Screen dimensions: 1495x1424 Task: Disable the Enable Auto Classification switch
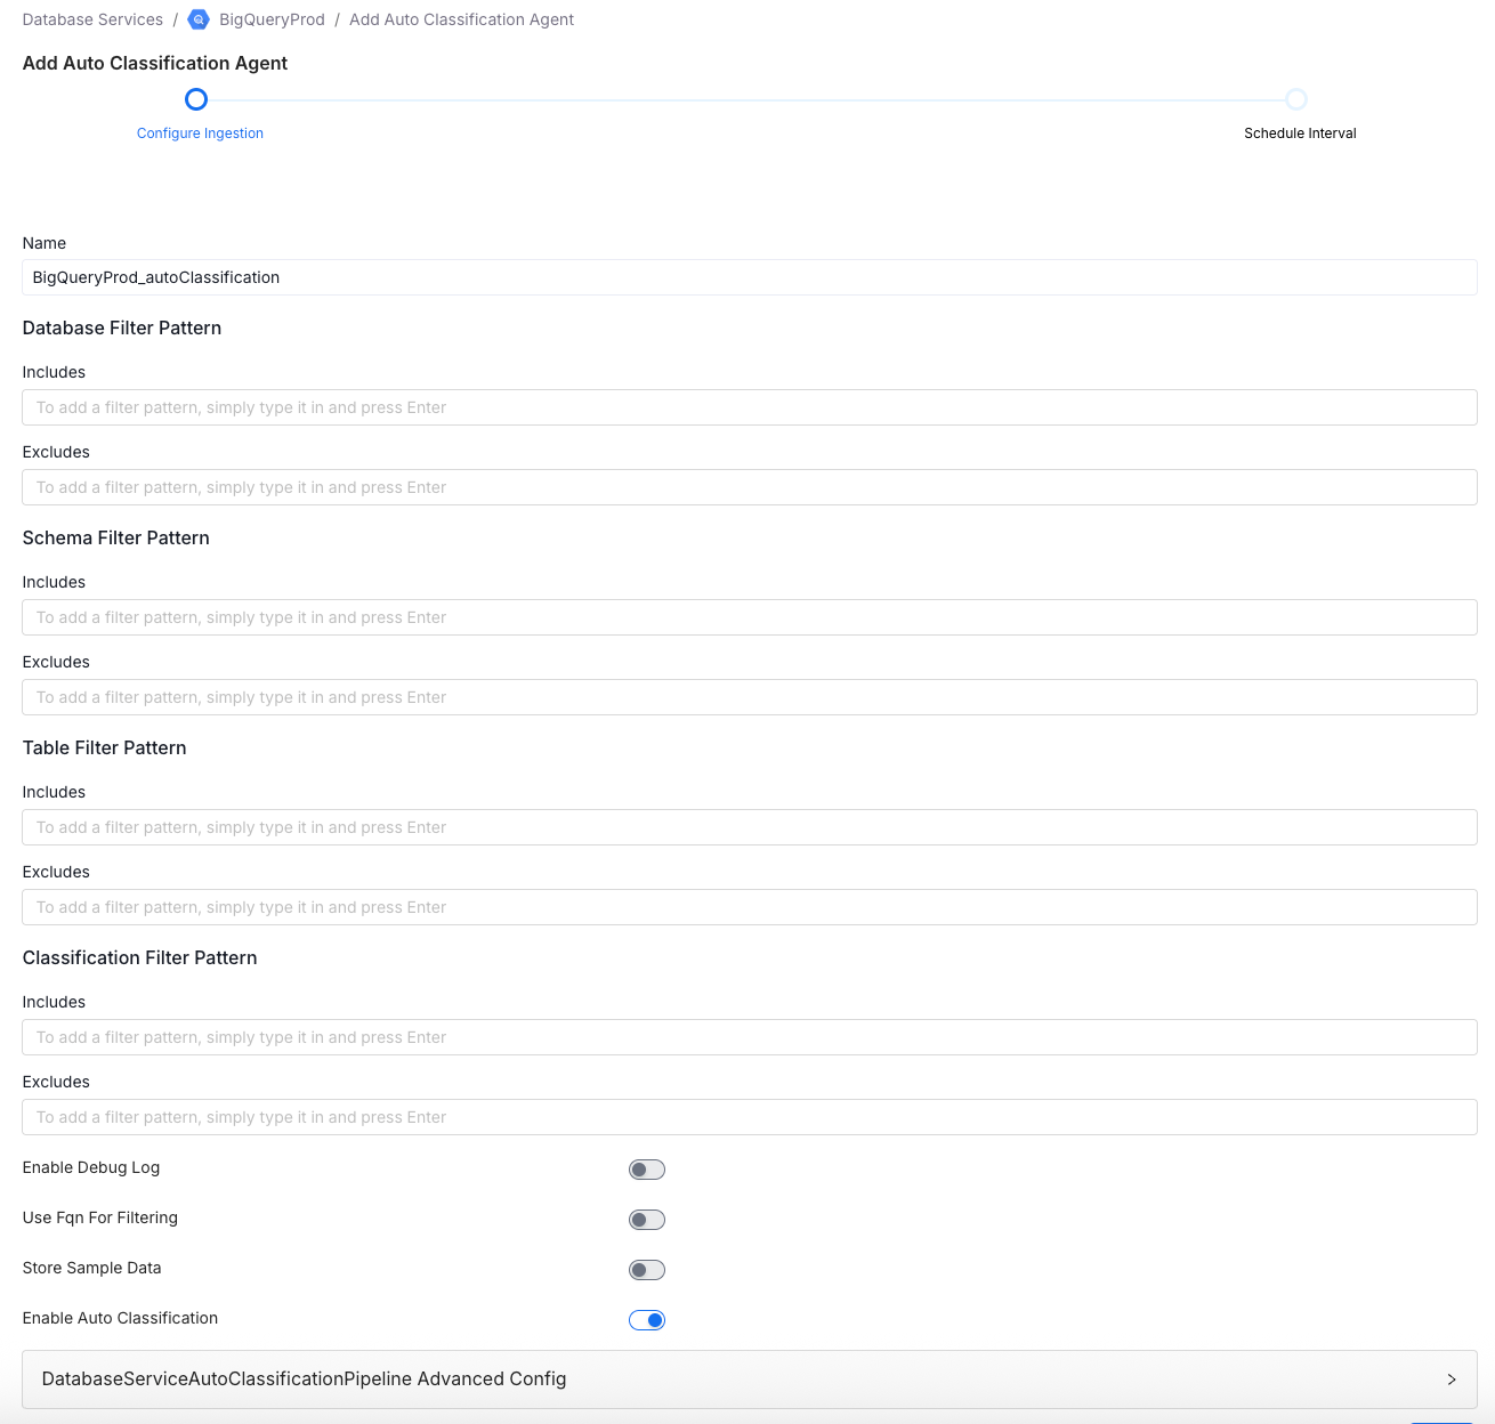point(646,1319)
